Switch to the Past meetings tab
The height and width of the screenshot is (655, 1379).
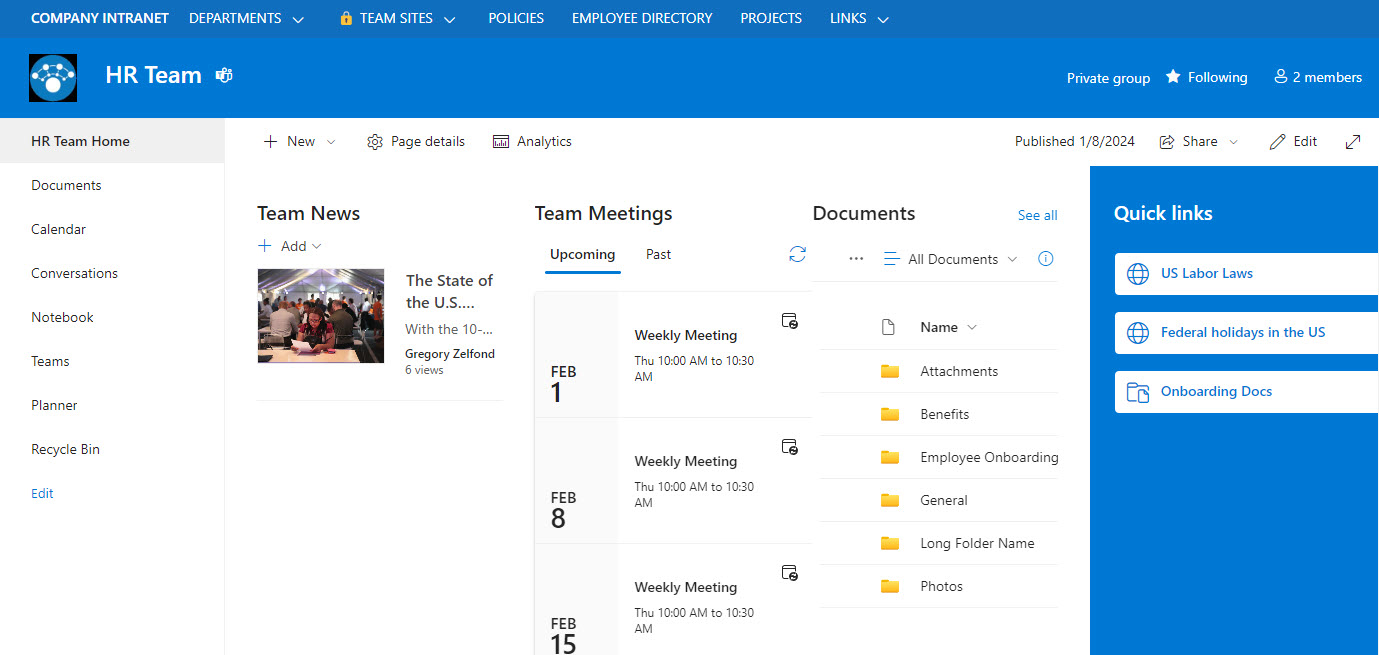[658, 254]
